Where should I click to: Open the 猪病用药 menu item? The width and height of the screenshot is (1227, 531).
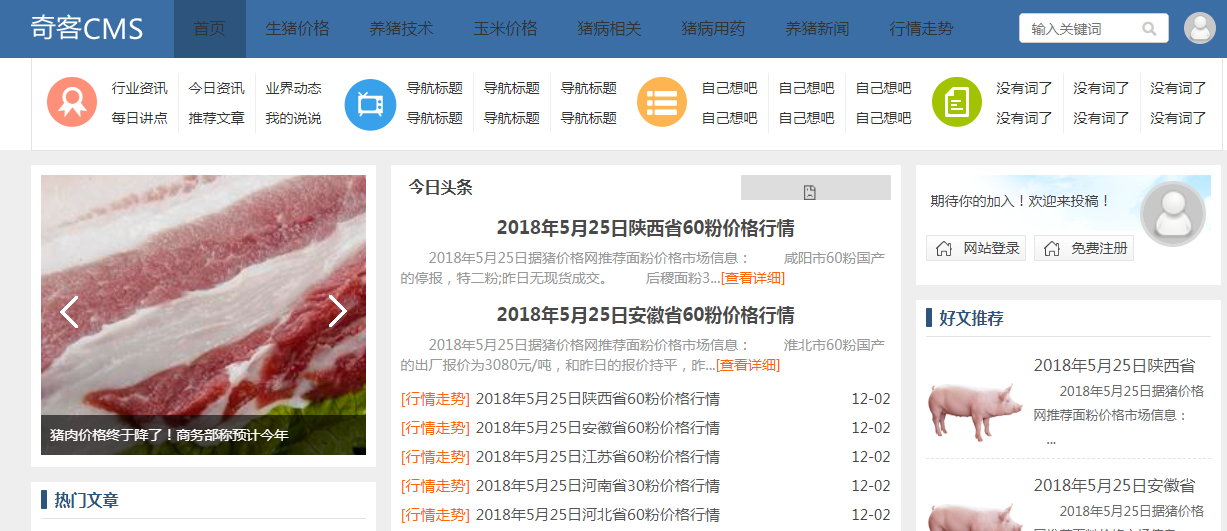713,29
